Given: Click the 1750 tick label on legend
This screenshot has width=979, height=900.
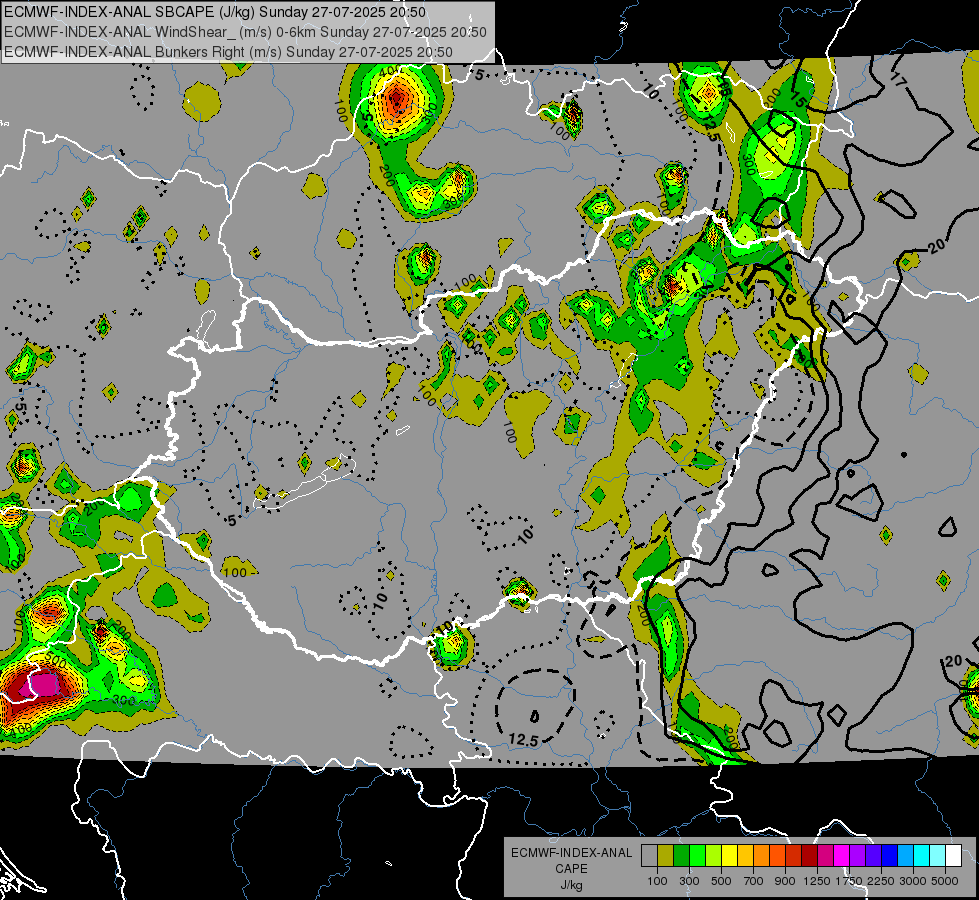Looking at the screenshot, I should tap(849, 881).
